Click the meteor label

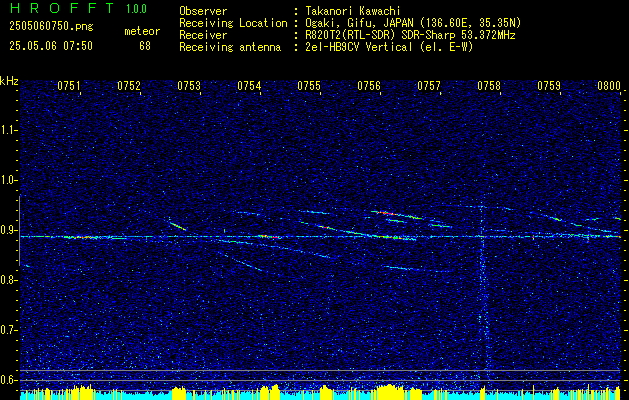click(142, 31)
